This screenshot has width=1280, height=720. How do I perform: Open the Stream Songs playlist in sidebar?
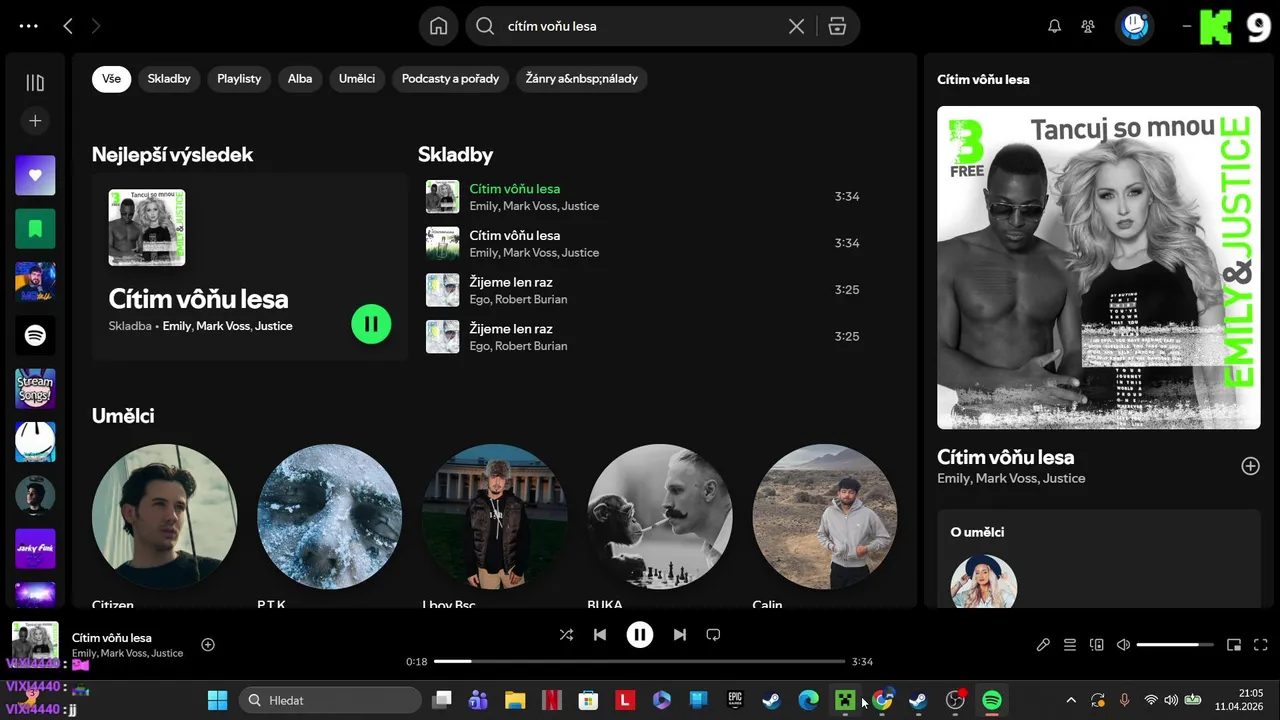click(35, 388)
